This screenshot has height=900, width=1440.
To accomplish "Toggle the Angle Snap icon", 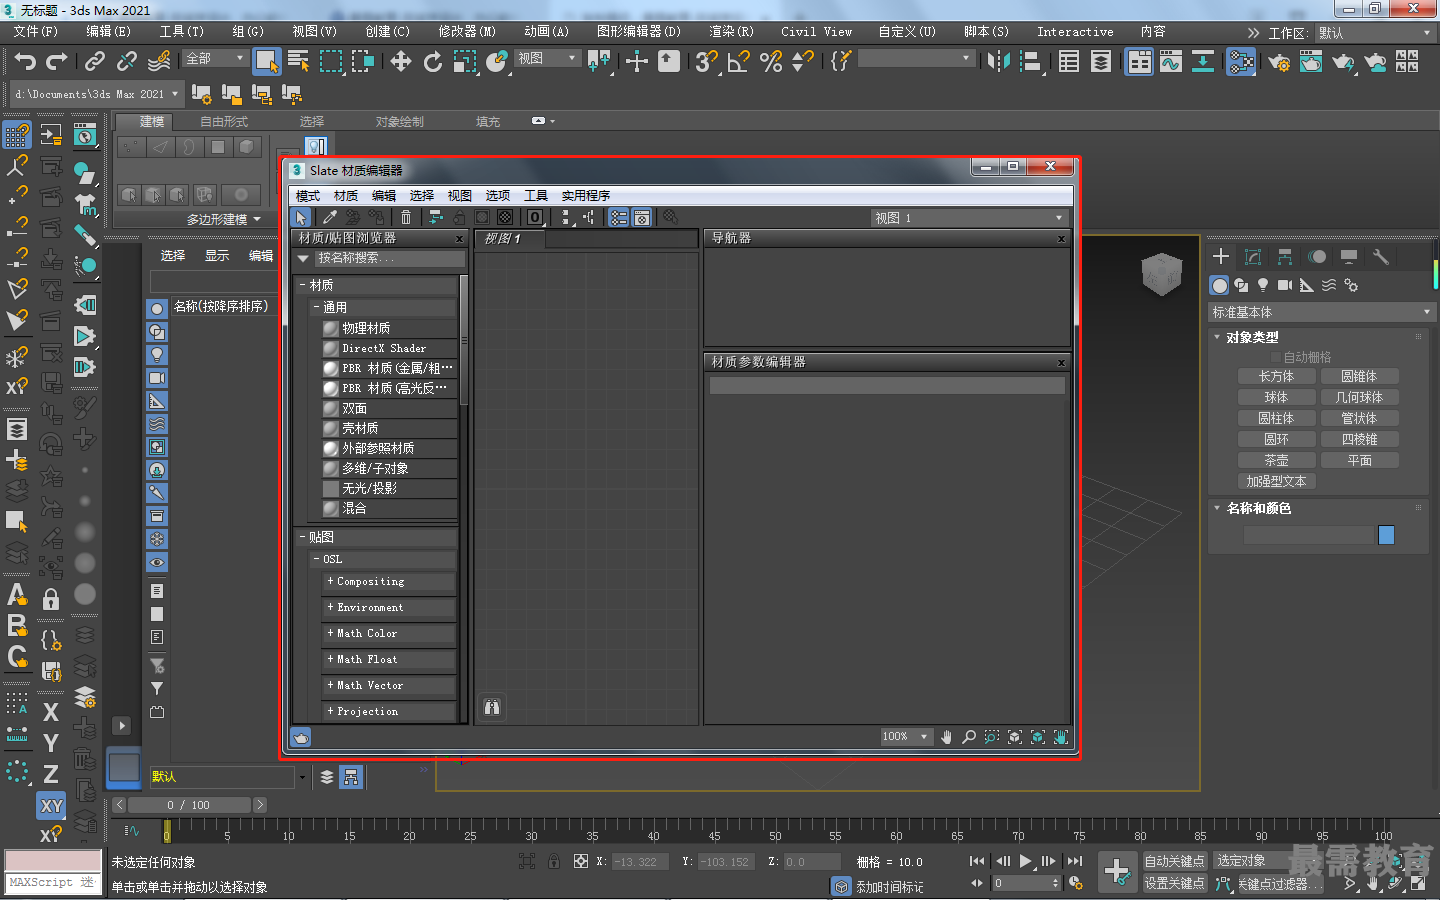I will tap(738, 62).
